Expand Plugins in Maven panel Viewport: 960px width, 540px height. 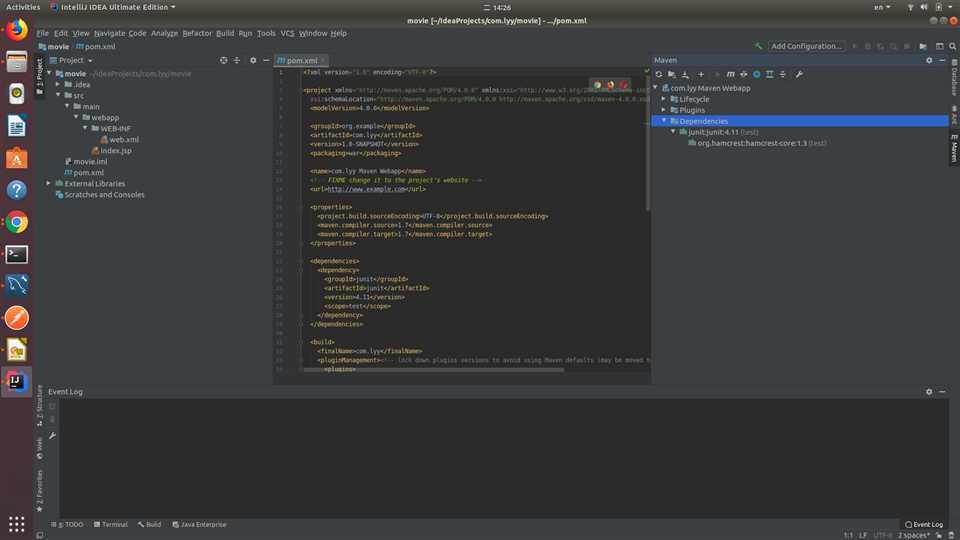coord(664,110)
